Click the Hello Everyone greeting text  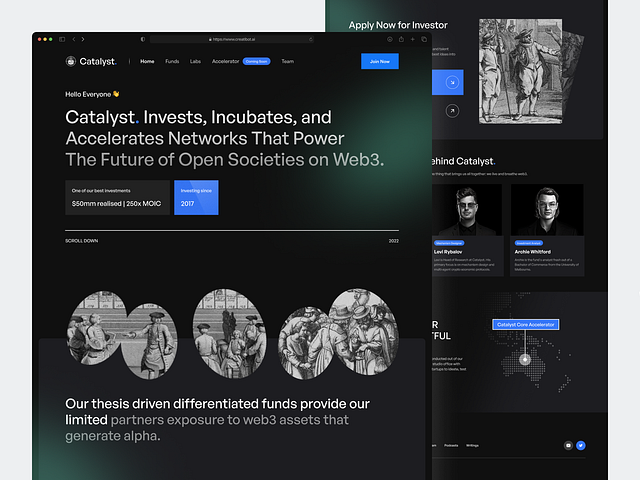(92, 94)
